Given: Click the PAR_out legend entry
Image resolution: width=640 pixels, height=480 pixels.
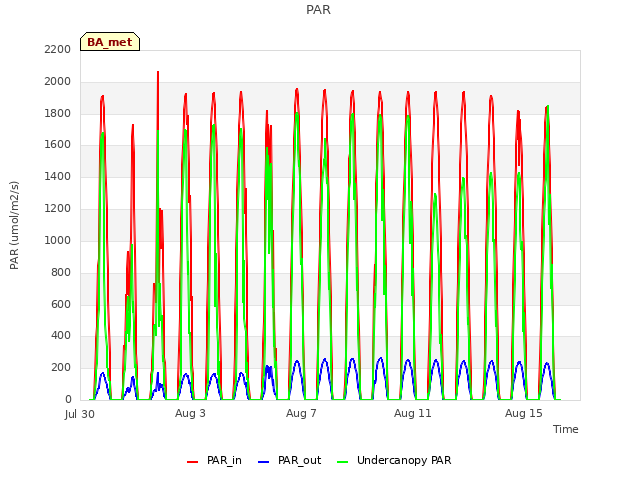Looking at the screenshot, I should [289, 460].
